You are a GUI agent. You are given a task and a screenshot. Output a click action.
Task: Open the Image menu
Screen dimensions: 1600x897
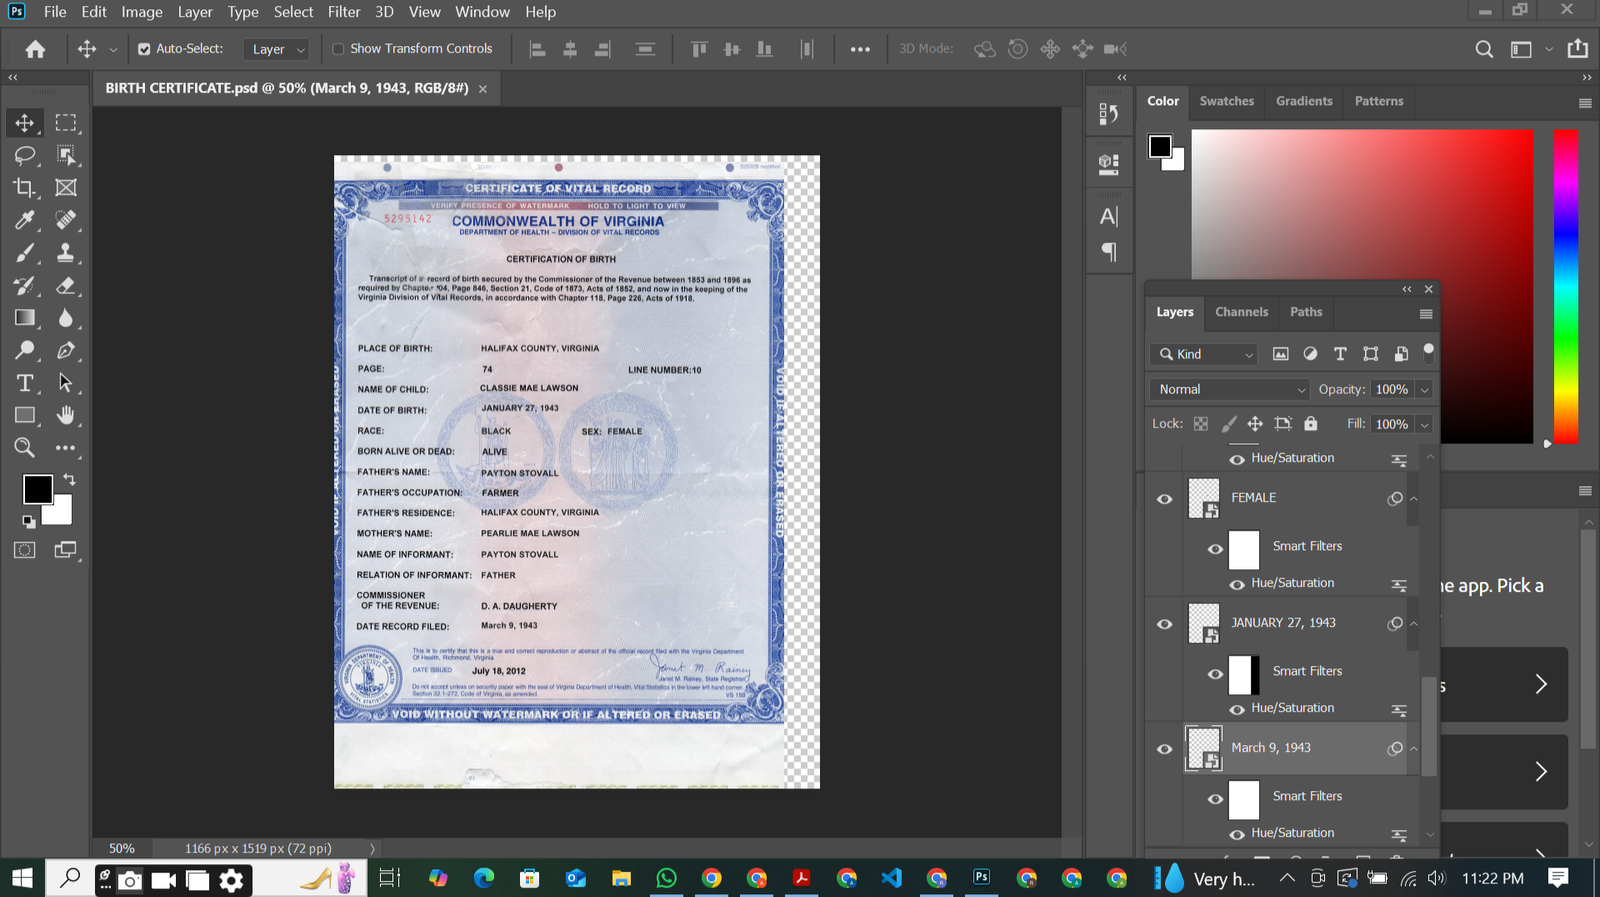(x=142, y=12)
